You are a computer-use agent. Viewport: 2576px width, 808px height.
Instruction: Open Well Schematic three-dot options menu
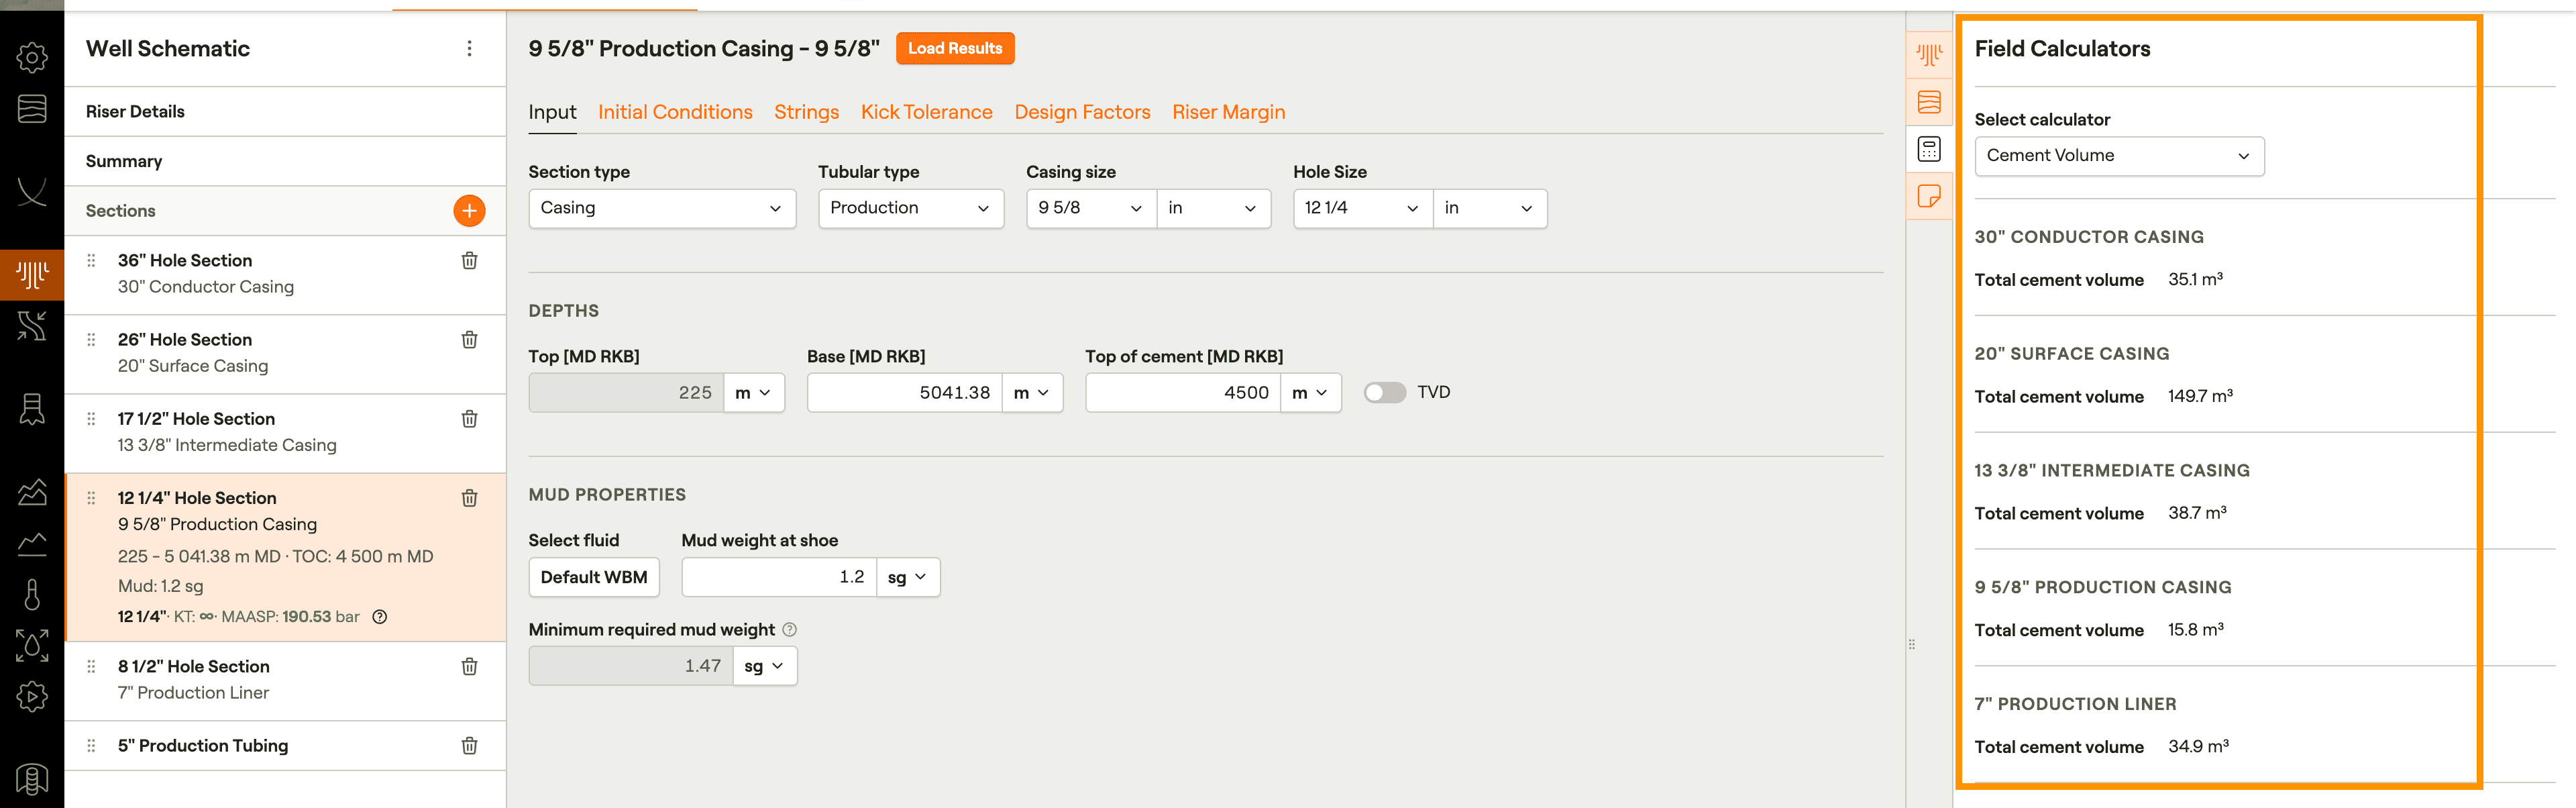(469, 49)
